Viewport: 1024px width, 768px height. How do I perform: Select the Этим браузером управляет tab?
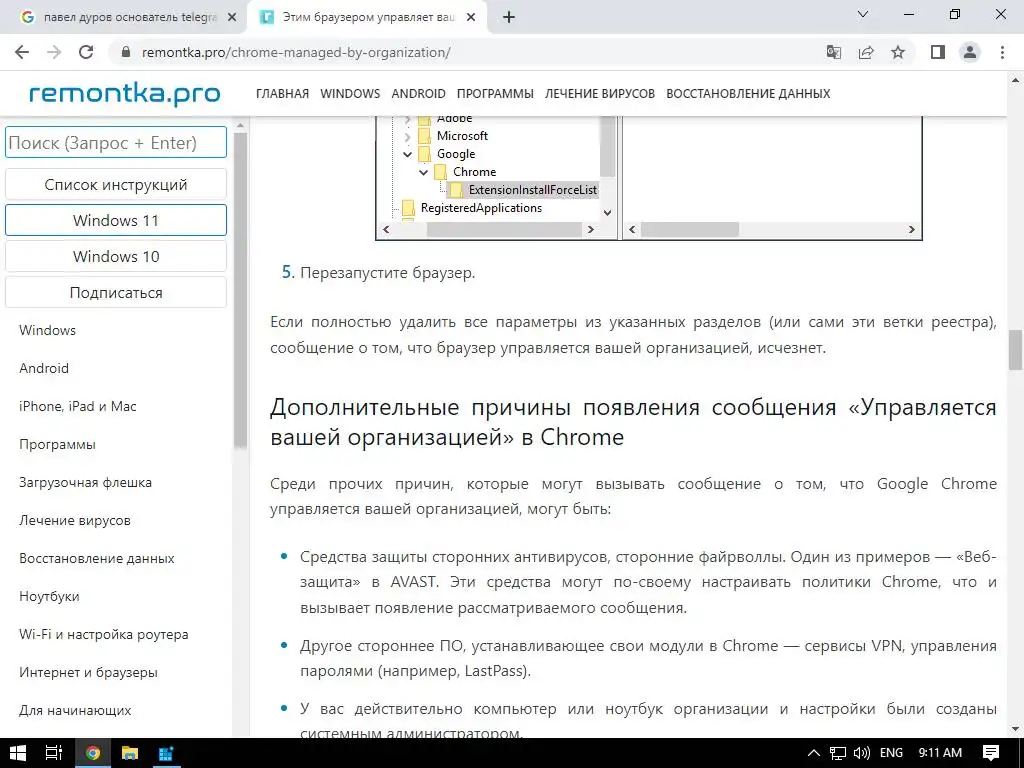(x=366, y=18)
